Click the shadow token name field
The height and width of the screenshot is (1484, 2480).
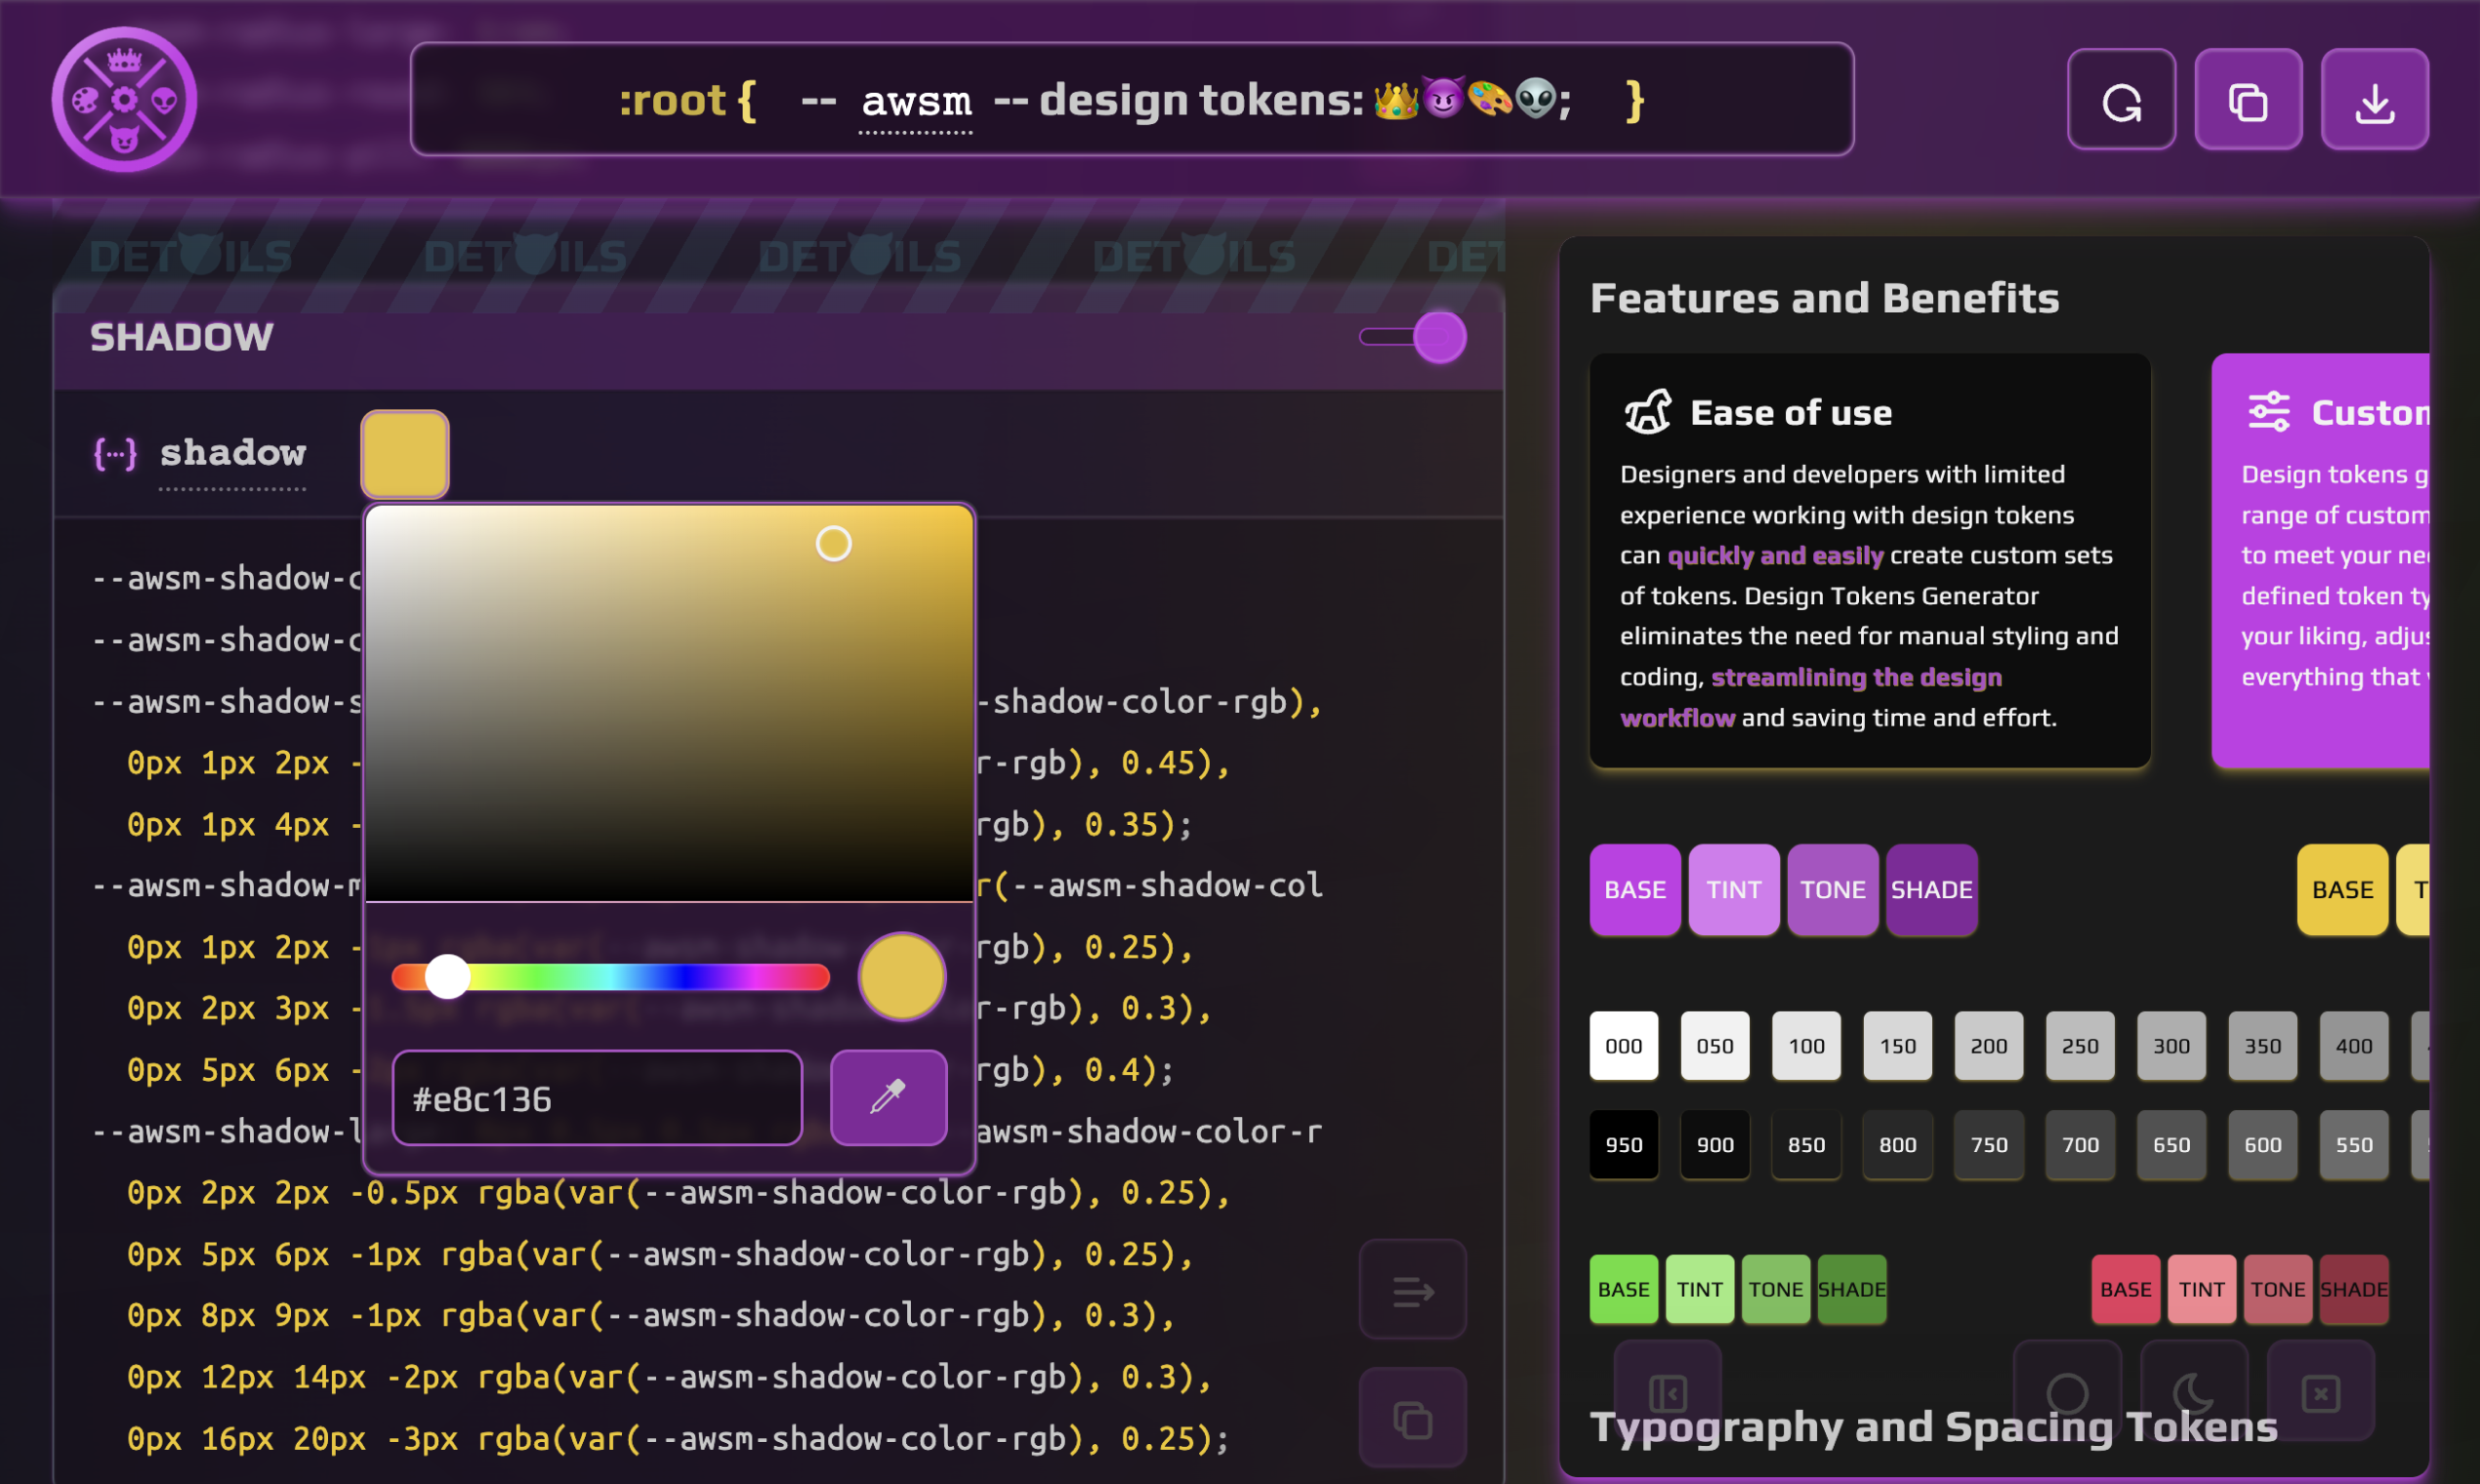[x=233, y=455]
